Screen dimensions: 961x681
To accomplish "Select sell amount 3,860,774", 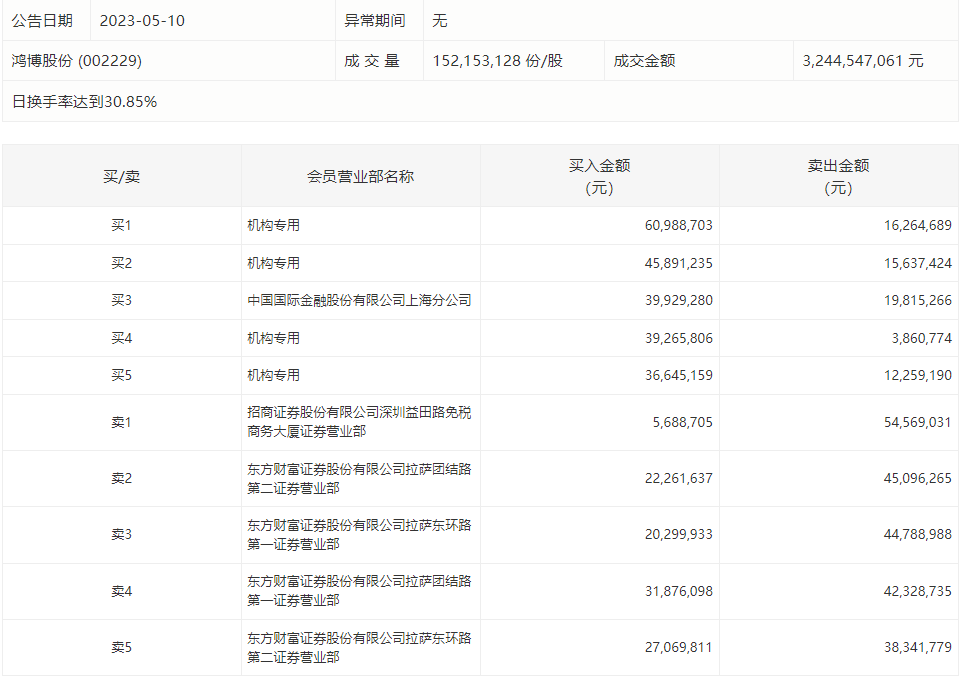I will [x=922, y=338].
